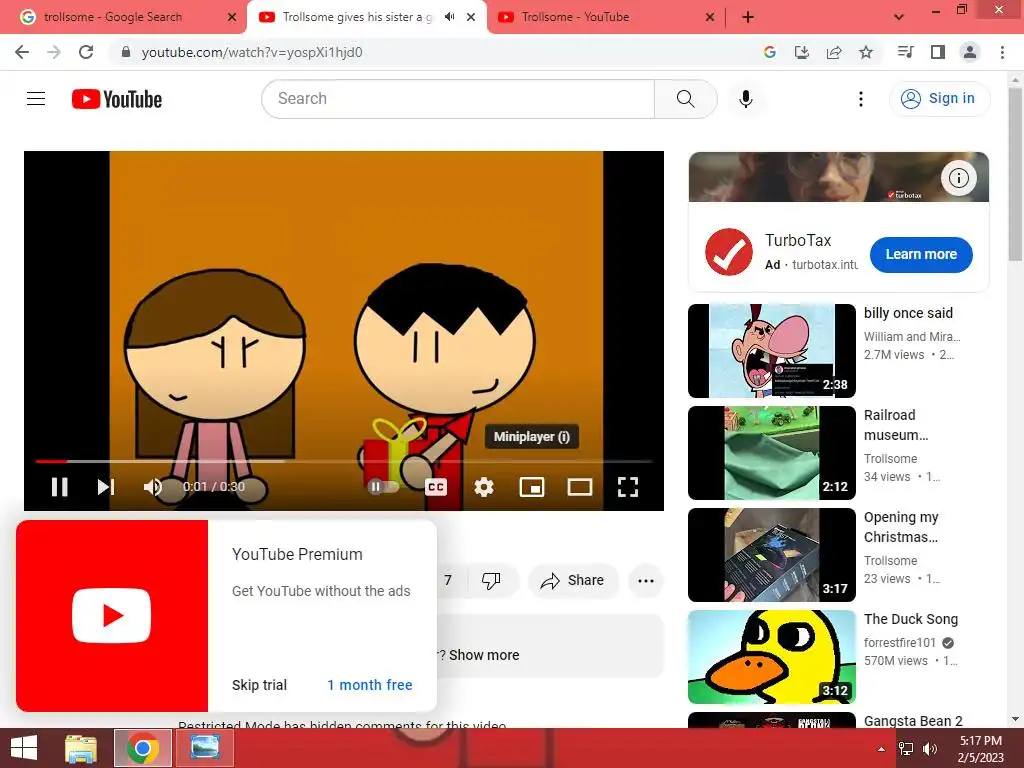Install app via address bar download icon
1024x768 pixels.
tap(801, 52)
